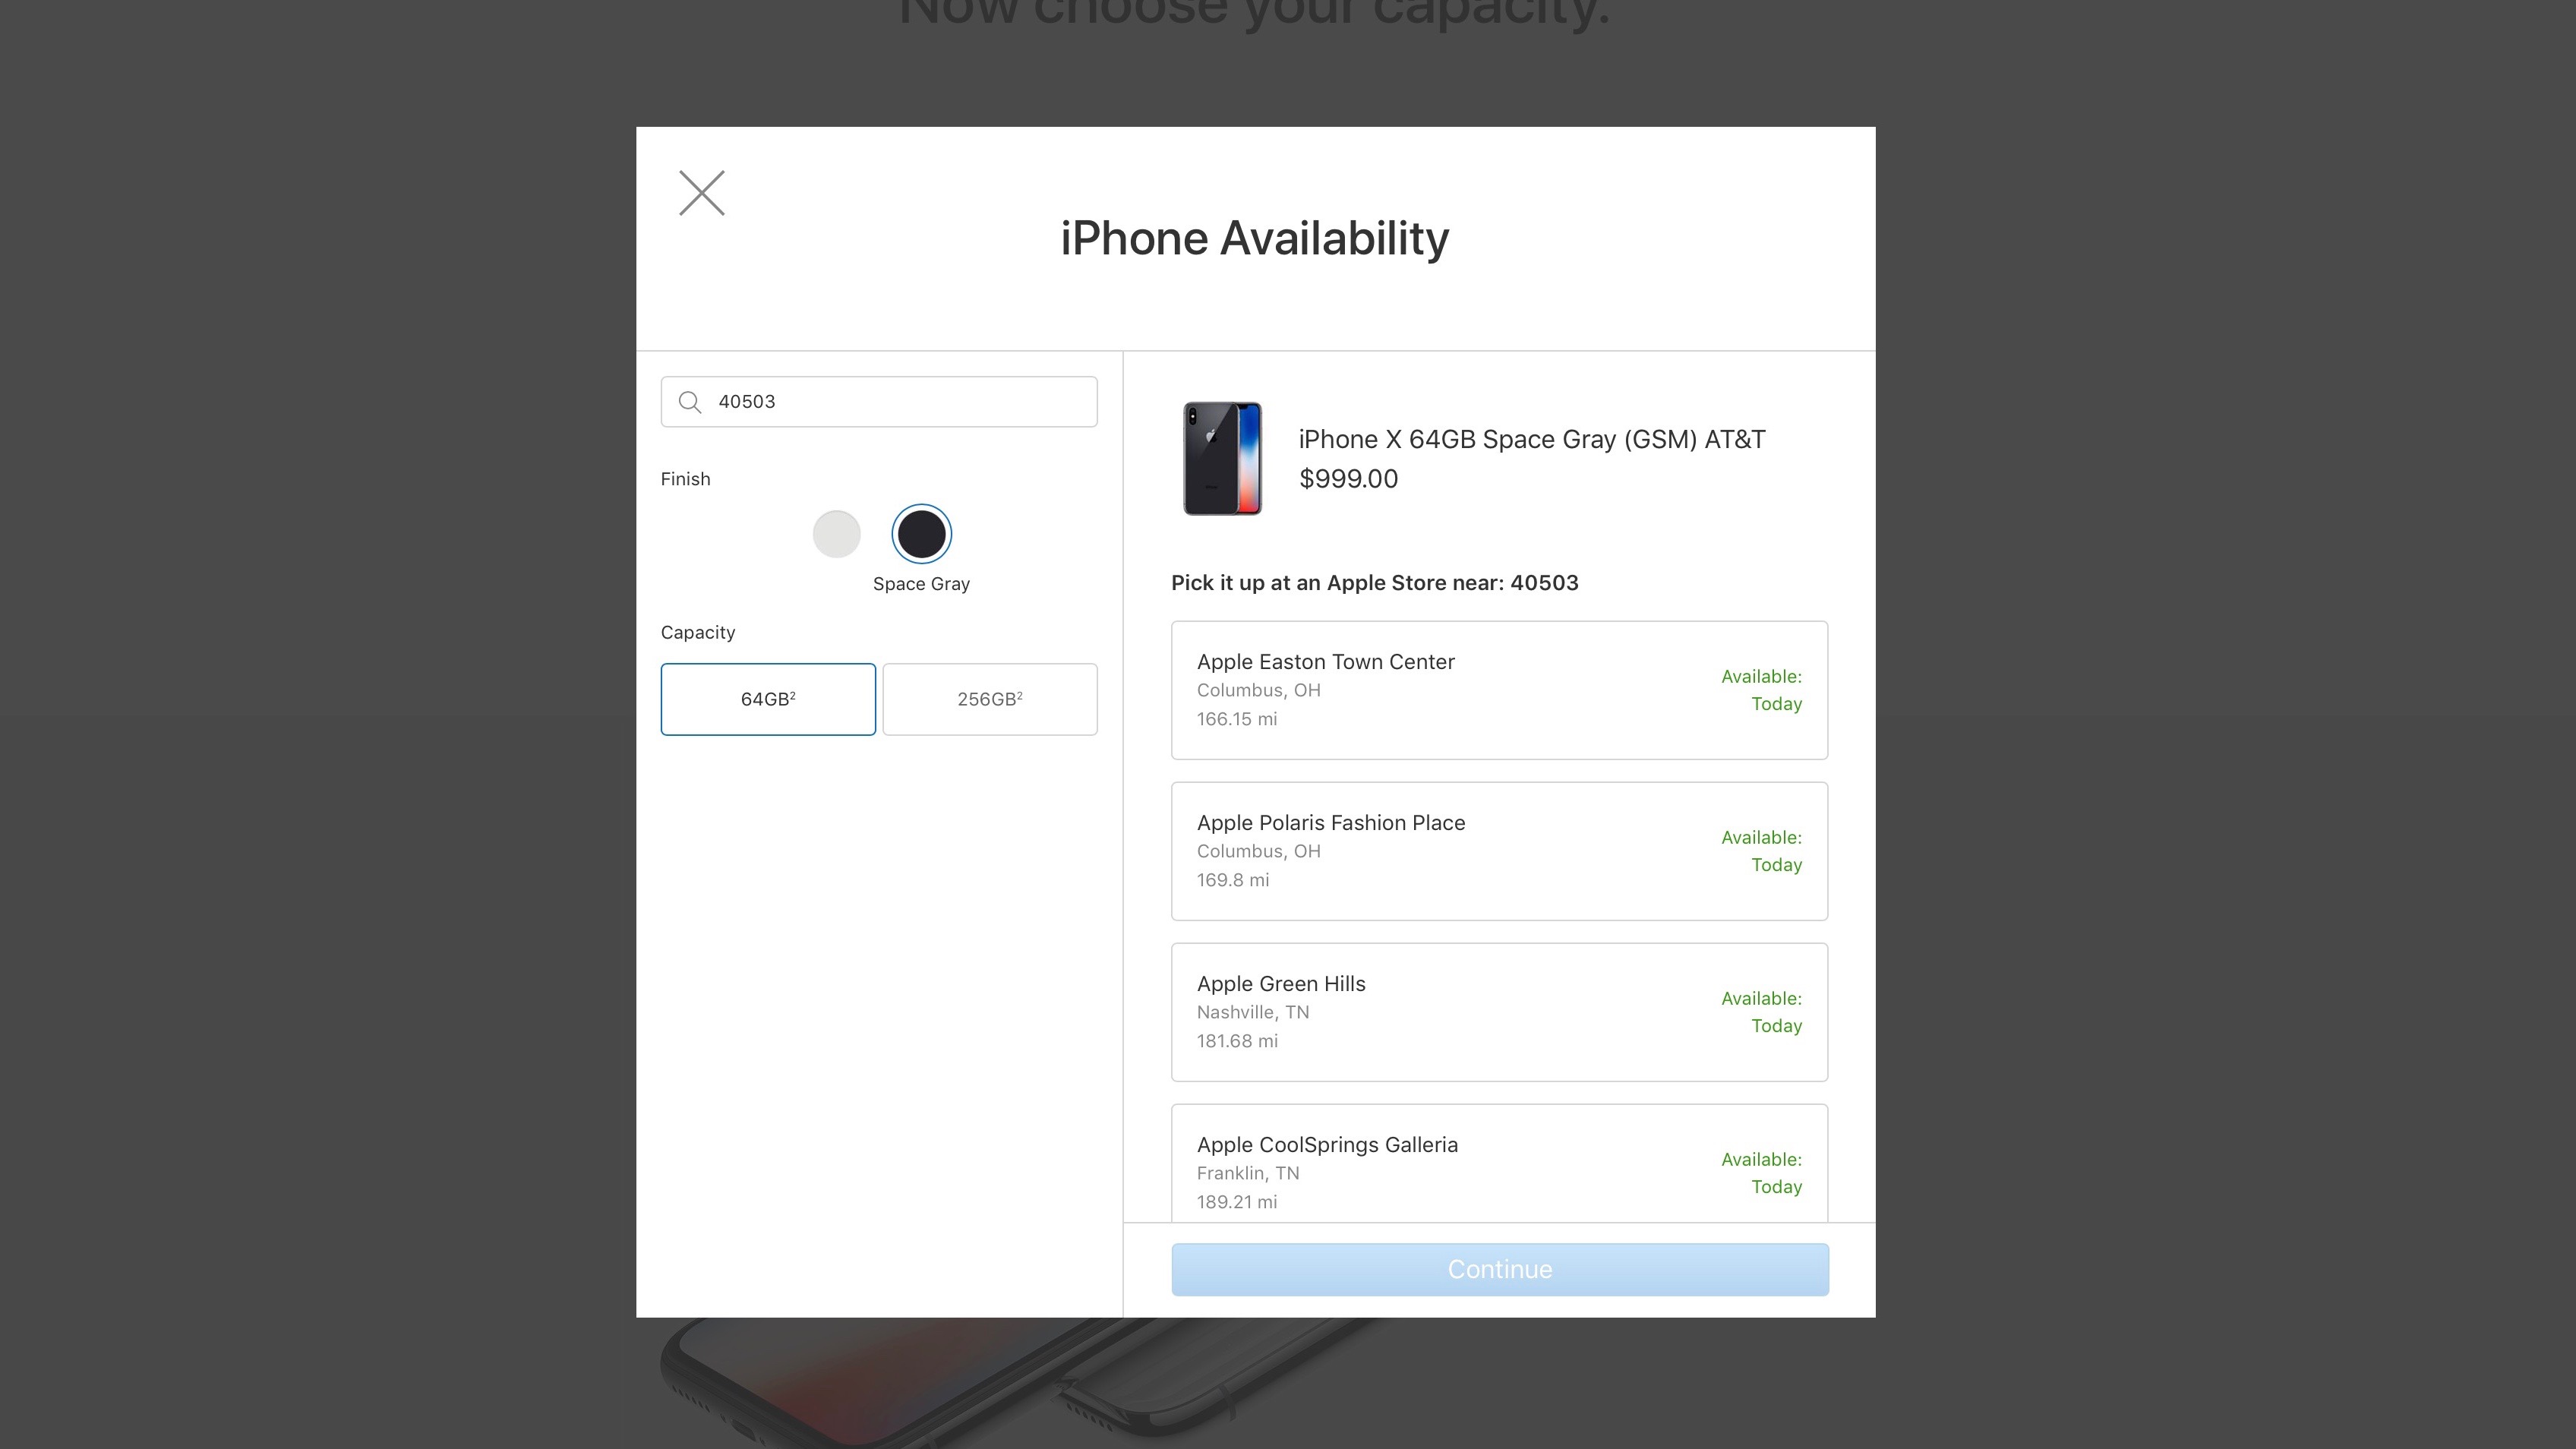Select the 256GB capacity option

pyautogui.click(x=989, y=699)
